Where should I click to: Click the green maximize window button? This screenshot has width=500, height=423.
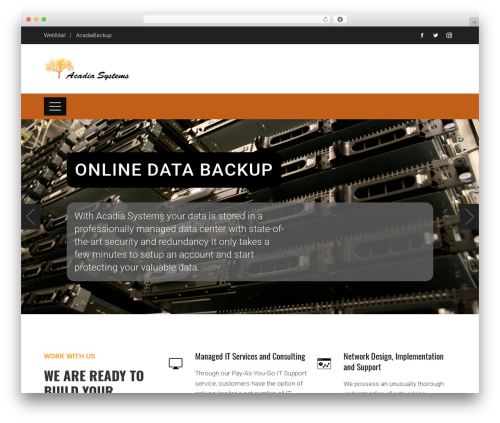click(44, 19)
